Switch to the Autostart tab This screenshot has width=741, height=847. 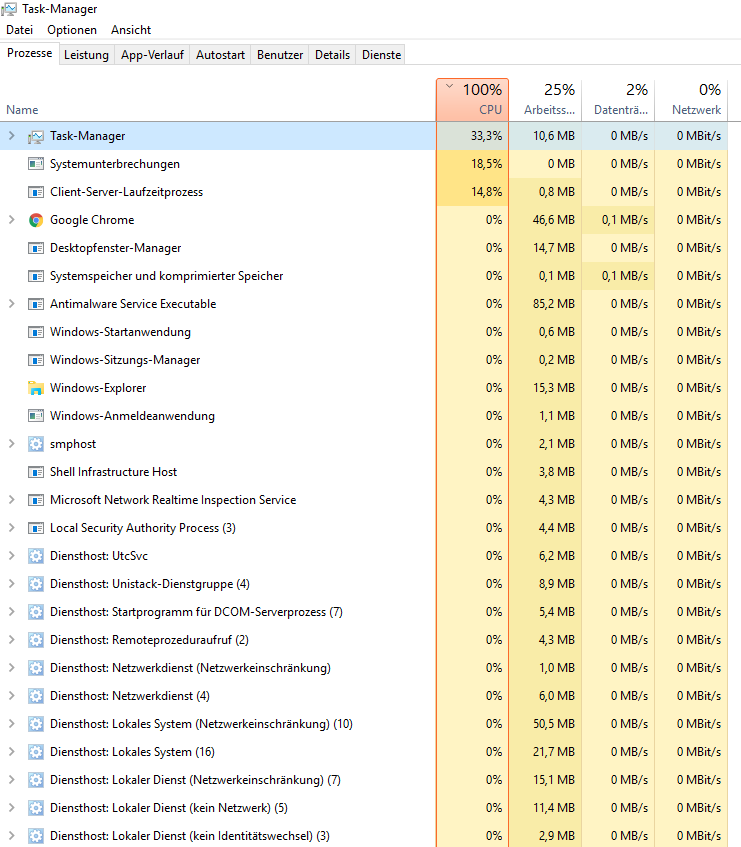(x=220, y=55)
